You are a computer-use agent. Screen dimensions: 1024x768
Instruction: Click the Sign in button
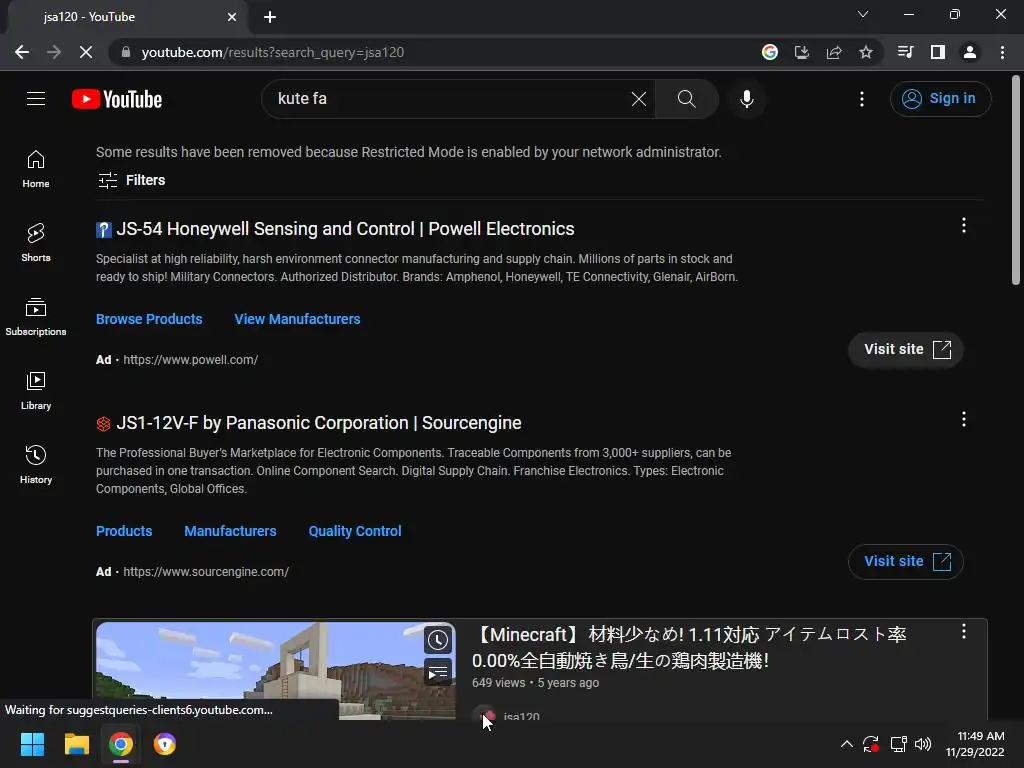pos(940,99)
